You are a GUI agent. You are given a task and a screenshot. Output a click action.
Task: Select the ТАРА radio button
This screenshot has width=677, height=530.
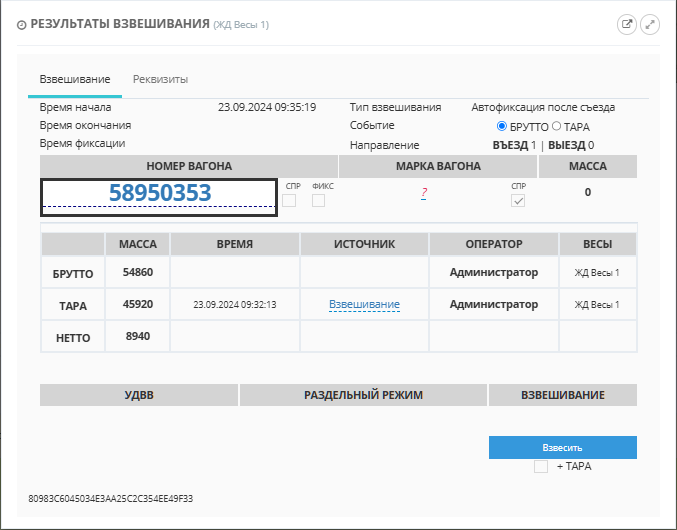[x=557, y=127]
